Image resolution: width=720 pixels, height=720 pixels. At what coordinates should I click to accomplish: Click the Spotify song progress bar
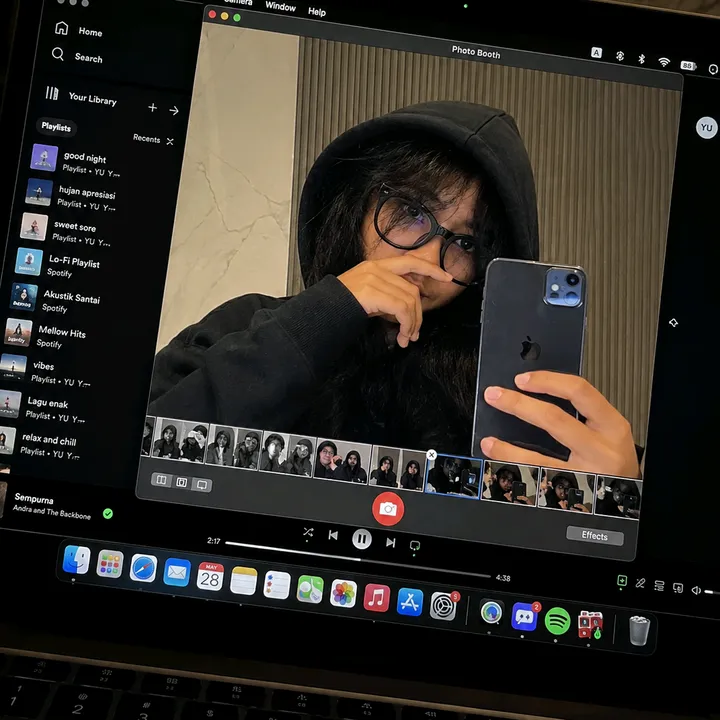coord(358,559)
